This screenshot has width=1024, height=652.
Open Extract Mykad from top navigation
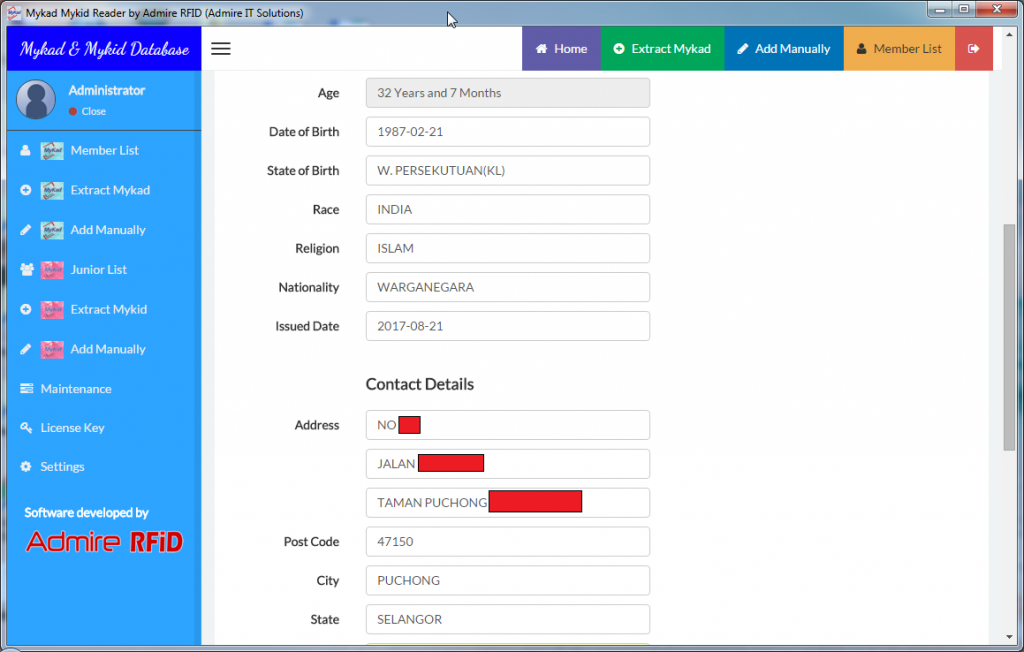662,49
